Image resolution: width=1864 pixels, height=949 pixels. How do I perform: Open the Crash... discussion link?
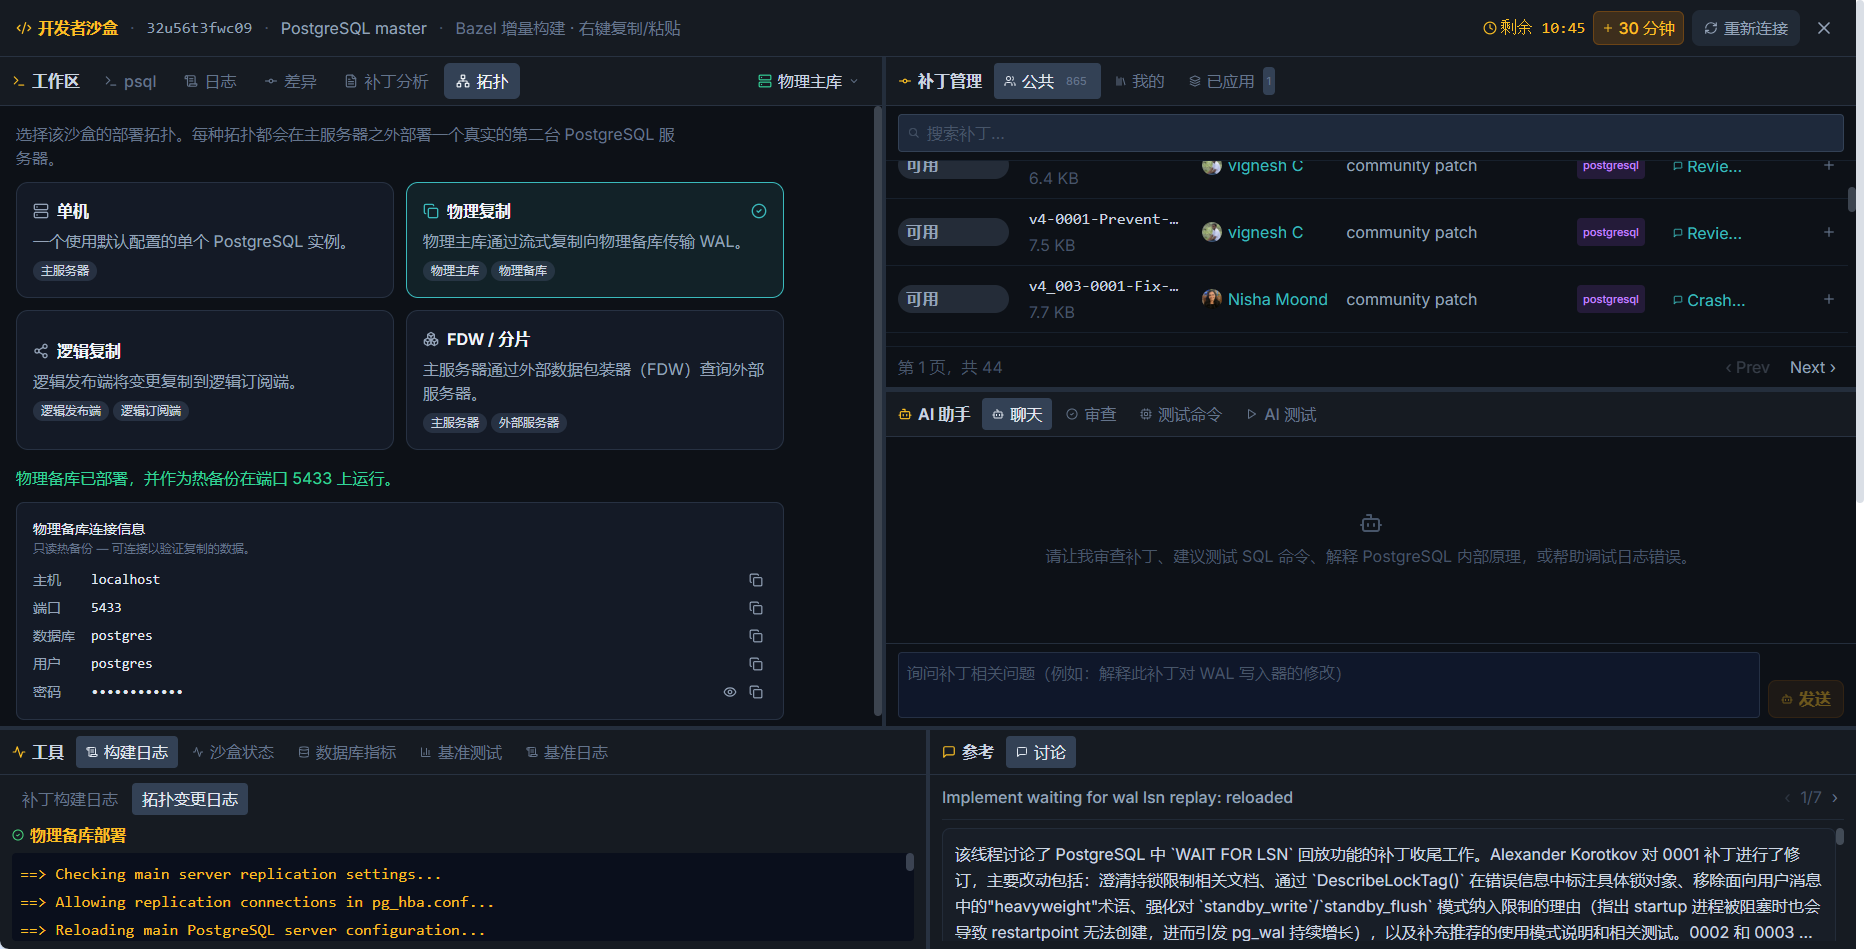[1709, 300]
